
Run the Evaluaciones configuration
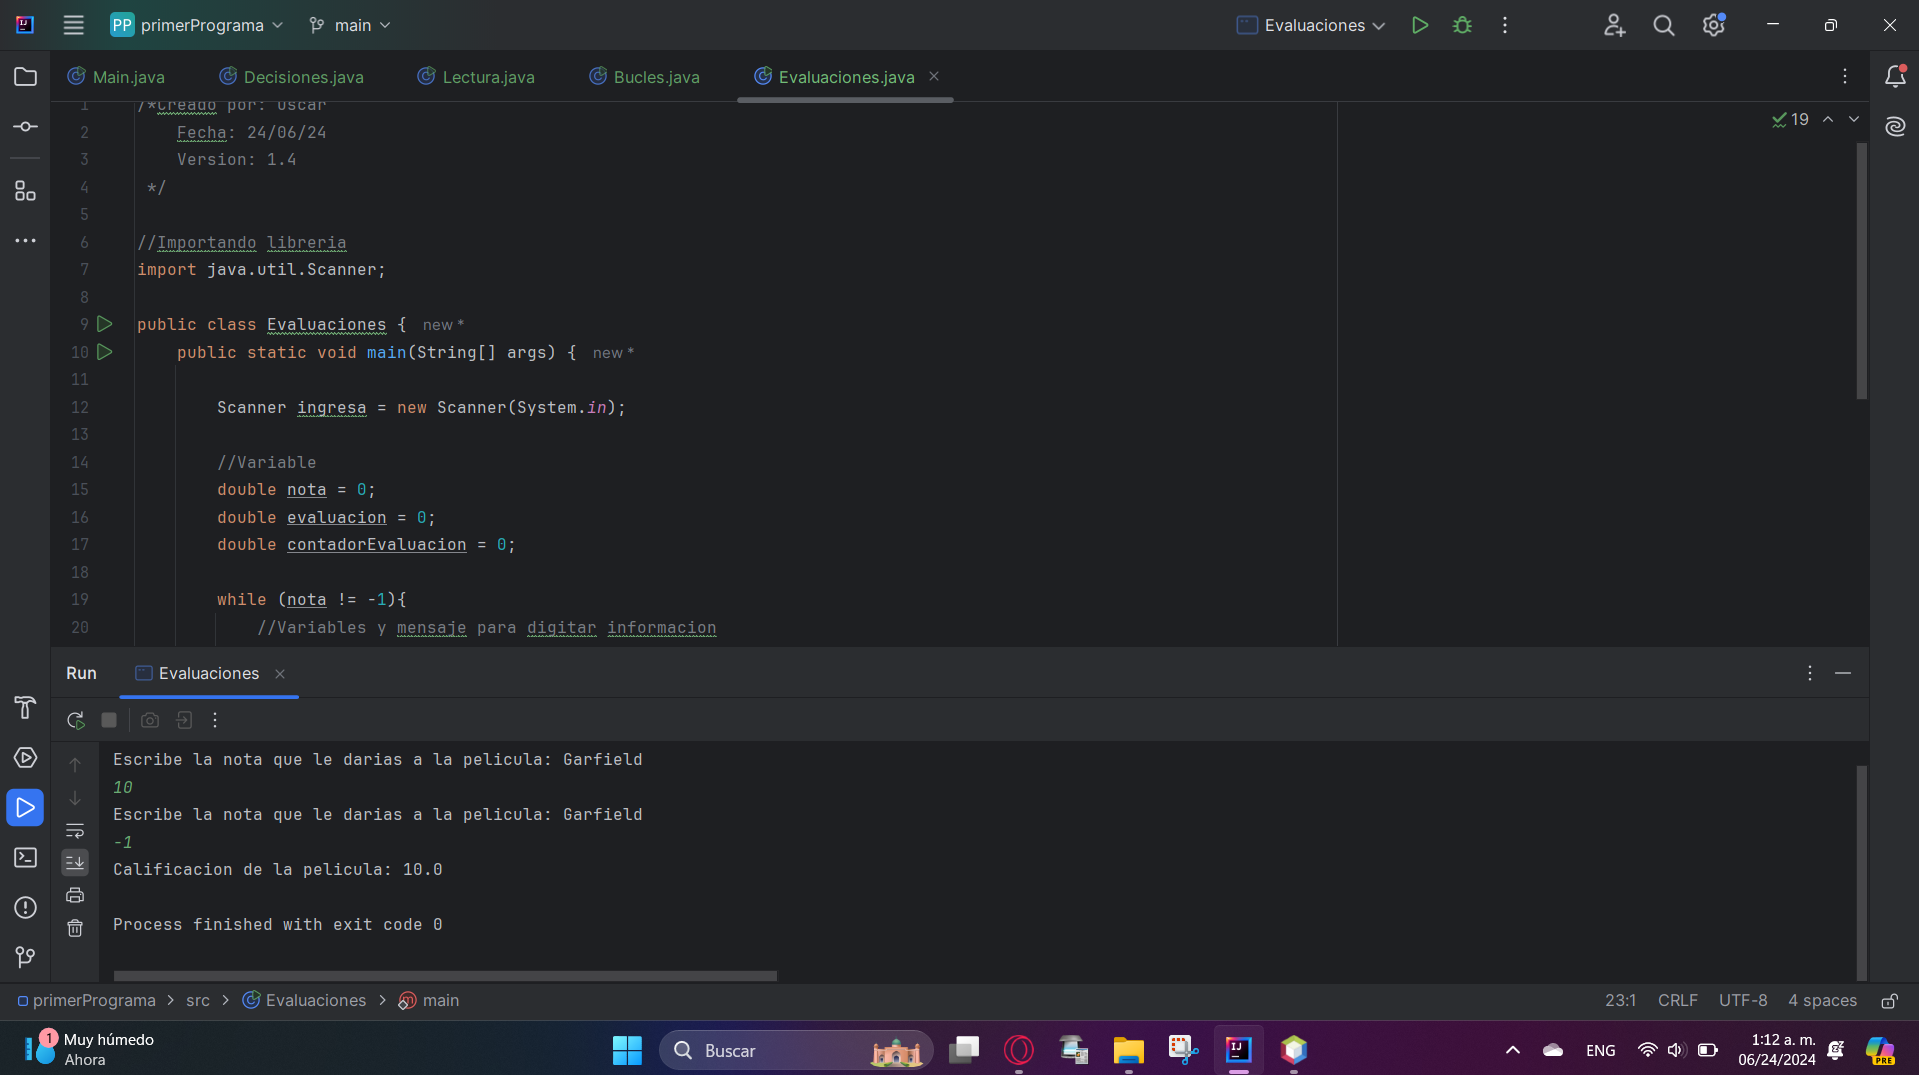coord(1419,25)
